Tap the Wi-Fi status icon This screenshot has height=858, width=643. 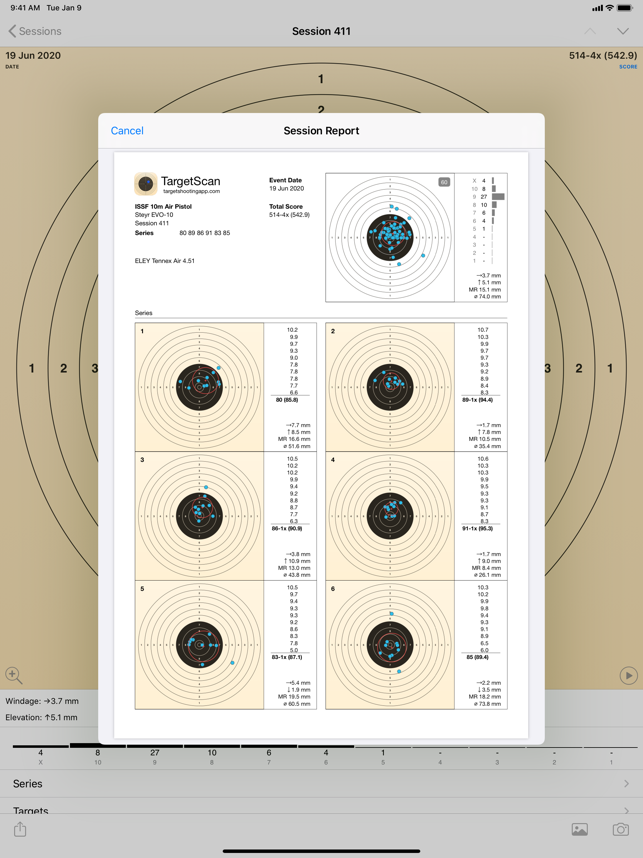[609, 8]
